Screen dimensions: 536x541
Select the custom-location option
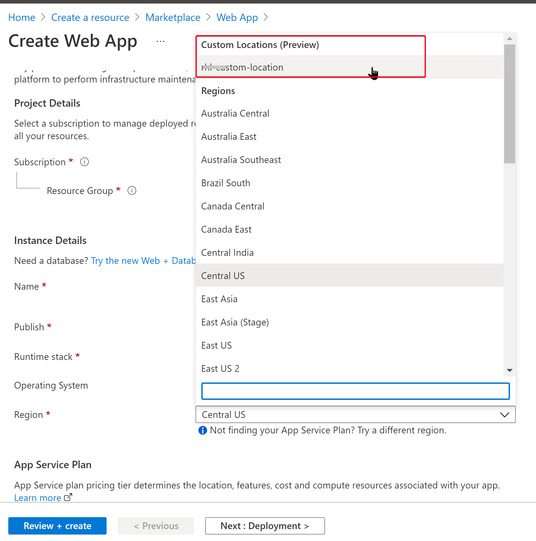coord(349,67)
